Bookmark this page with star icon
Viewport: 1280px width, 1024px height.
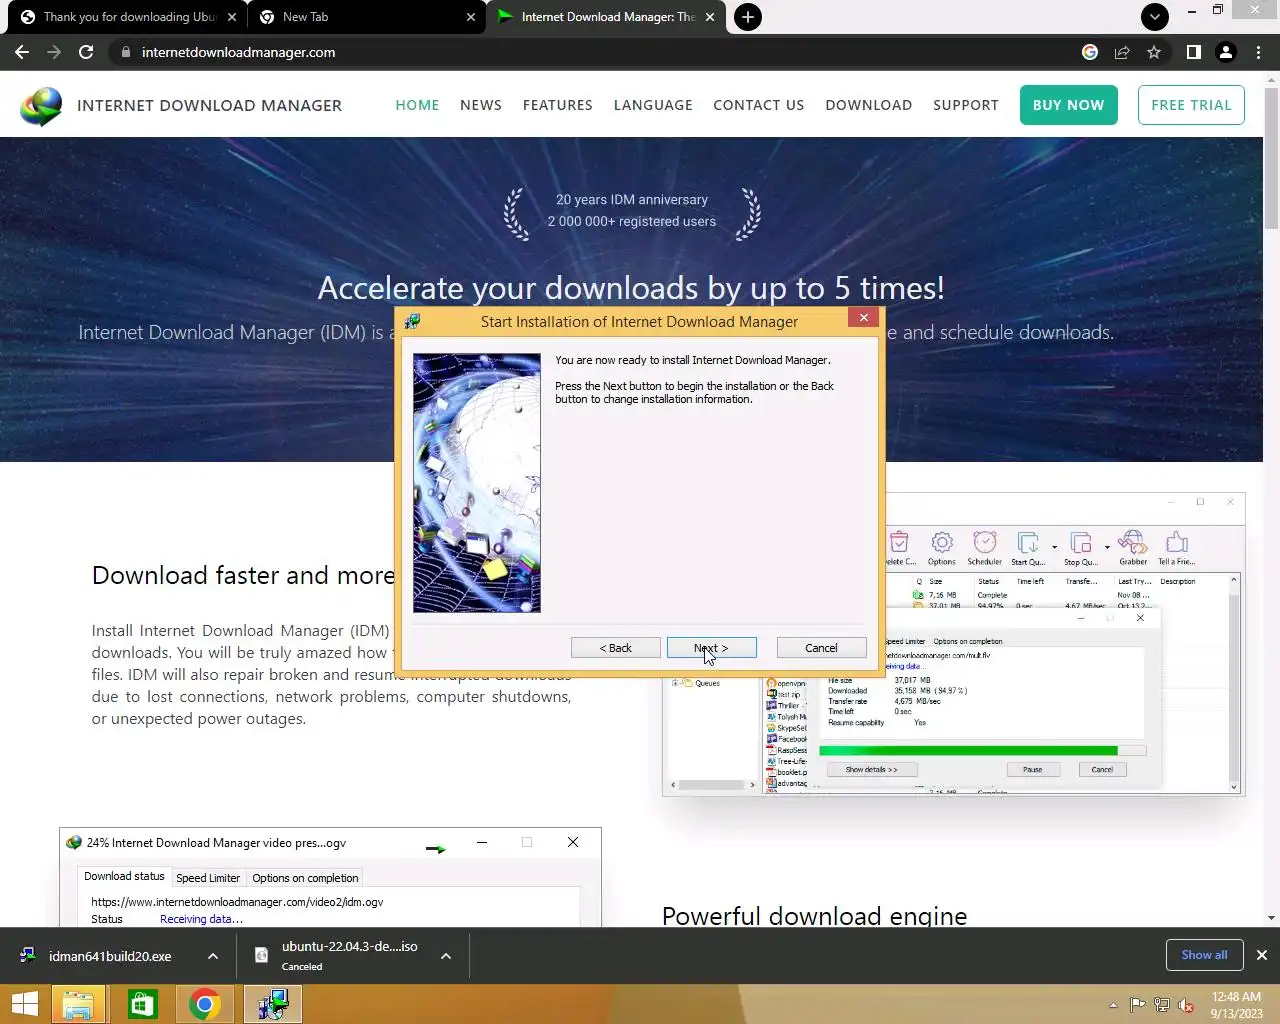[1154, 52]
